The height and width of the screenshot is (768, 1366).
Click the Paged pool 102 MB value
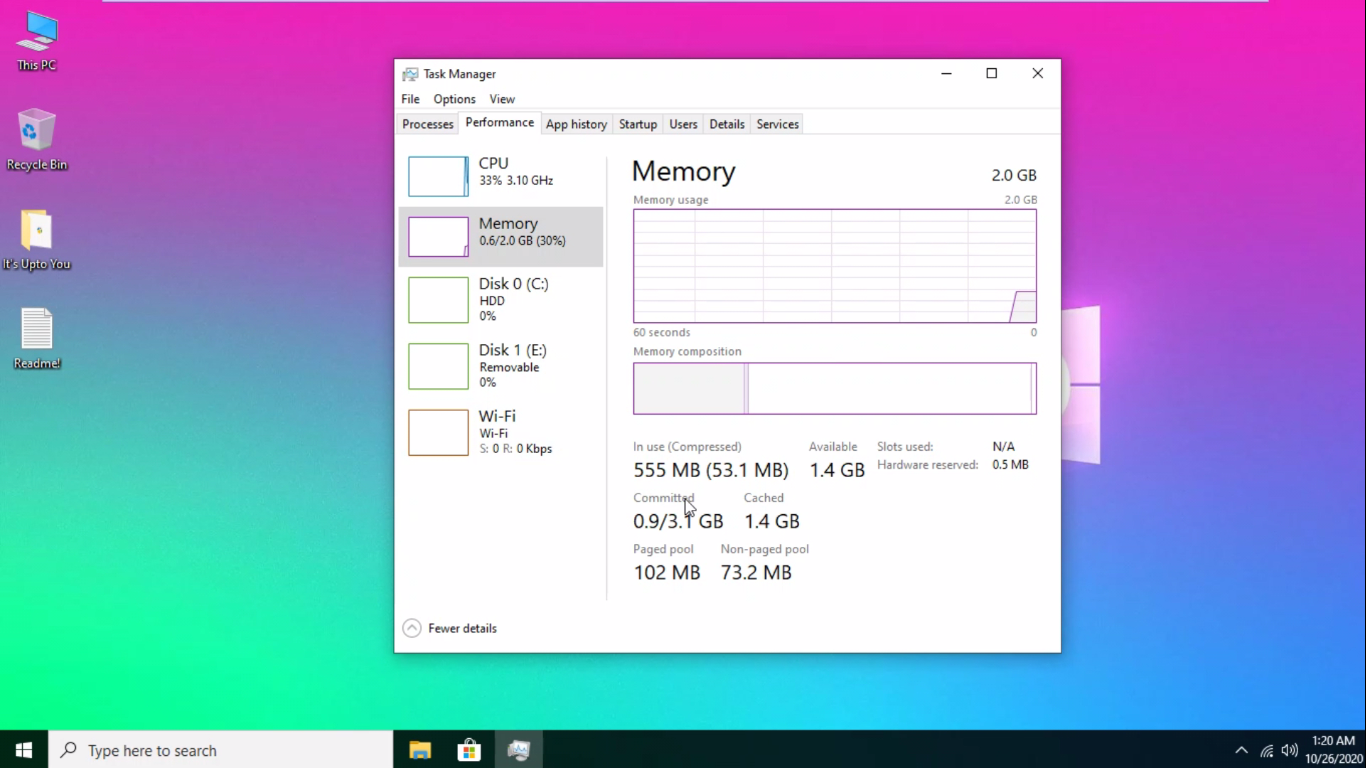coord(667,573)
